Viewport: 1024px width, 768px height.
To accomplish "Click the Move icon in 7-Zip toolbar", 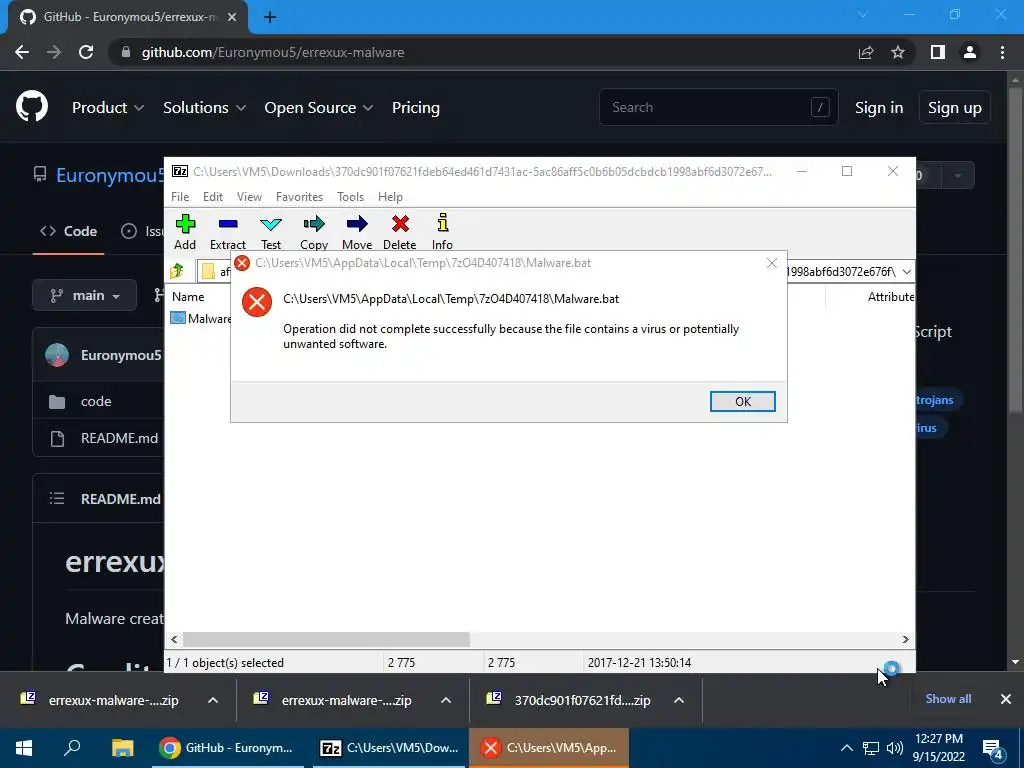I will 357,224.
